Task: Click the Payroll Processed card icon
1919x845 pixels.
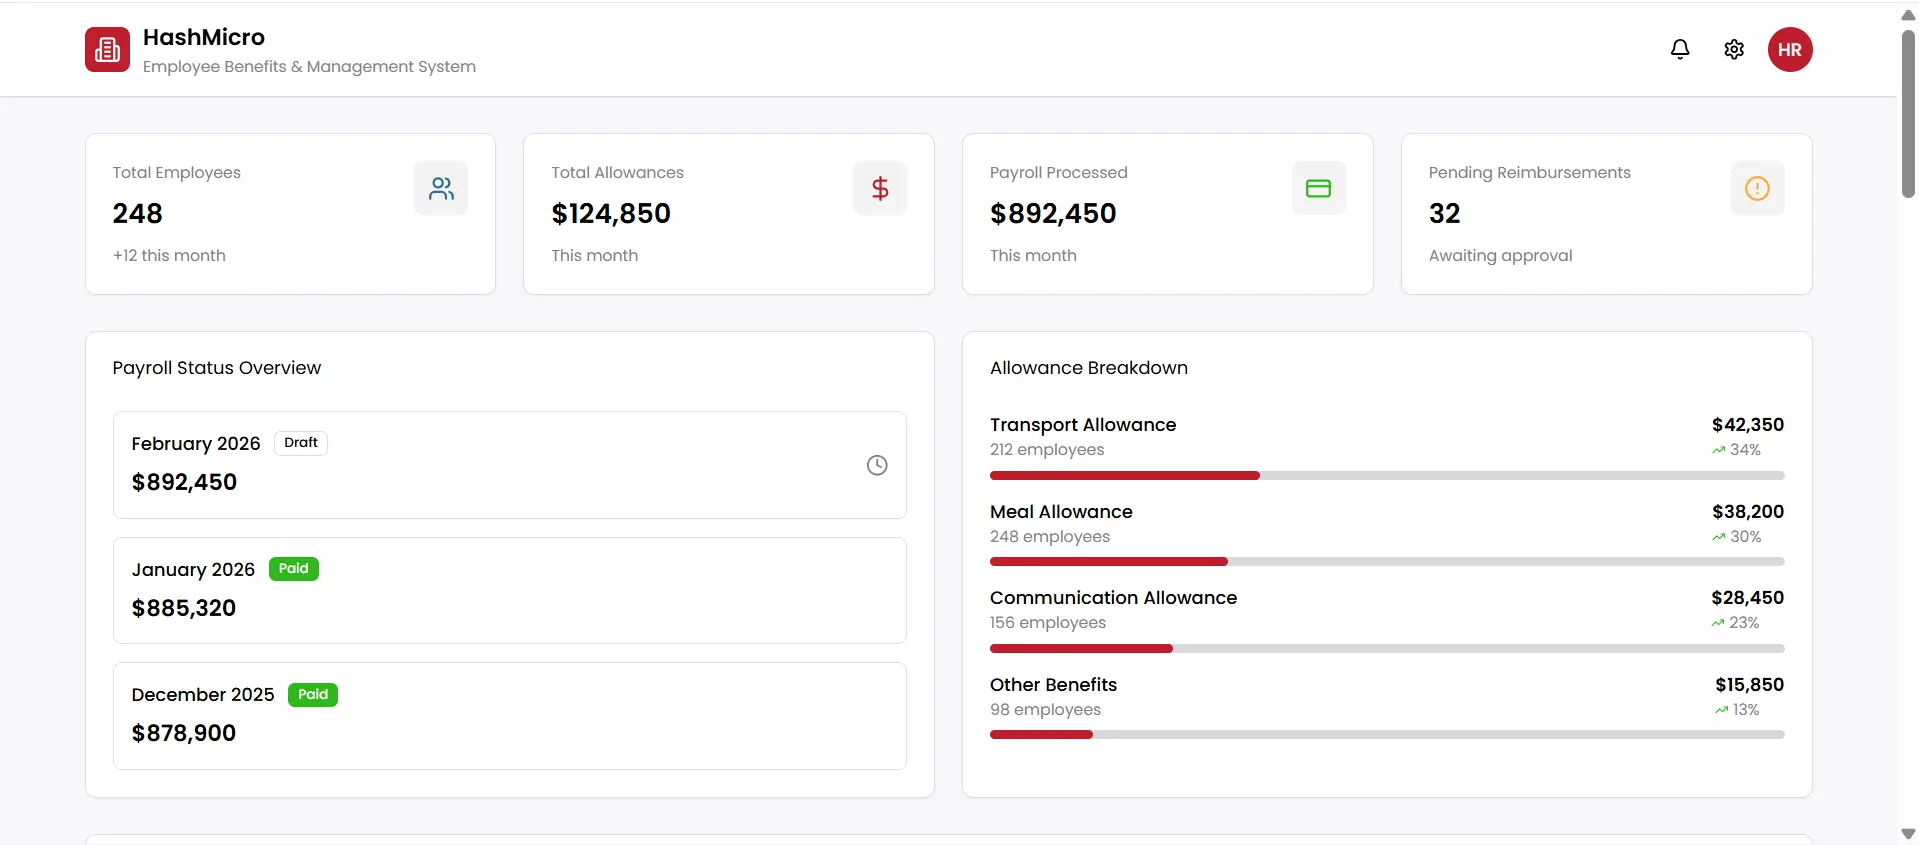Action: [x=1318, y=188]
